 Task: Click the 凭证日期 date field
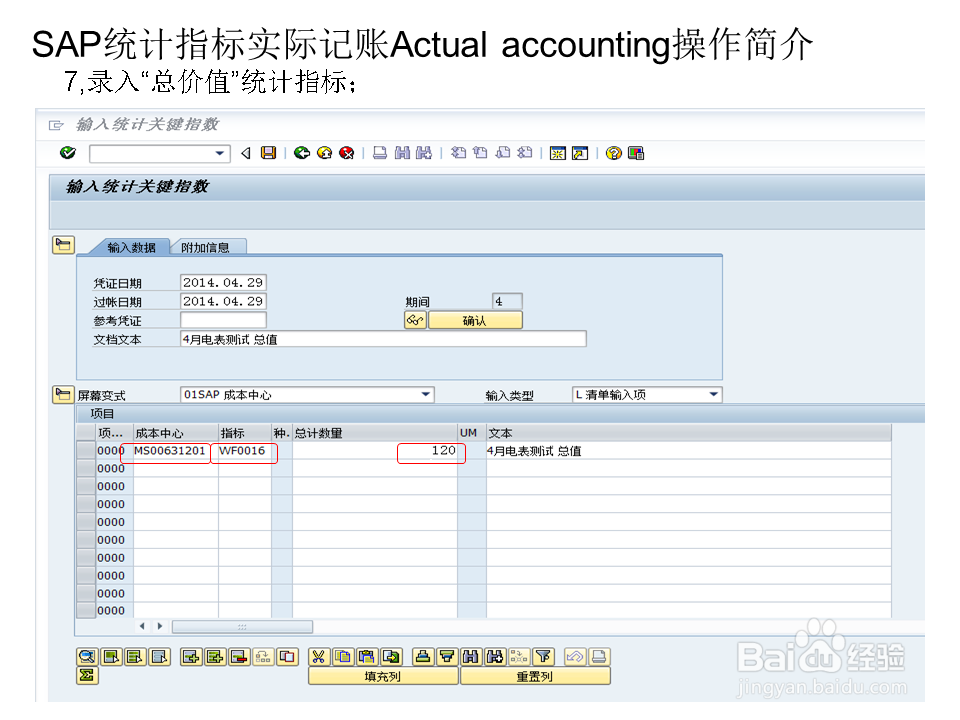(223, 282)
